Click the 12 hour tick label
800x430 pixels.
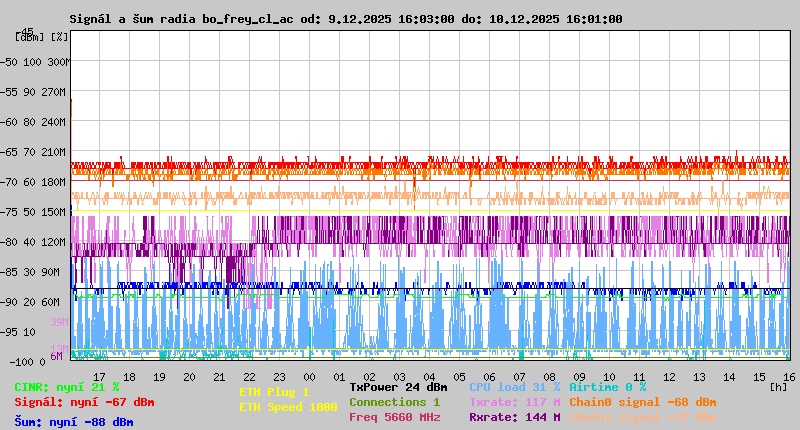pyautogui.click(x=669, y=377)
